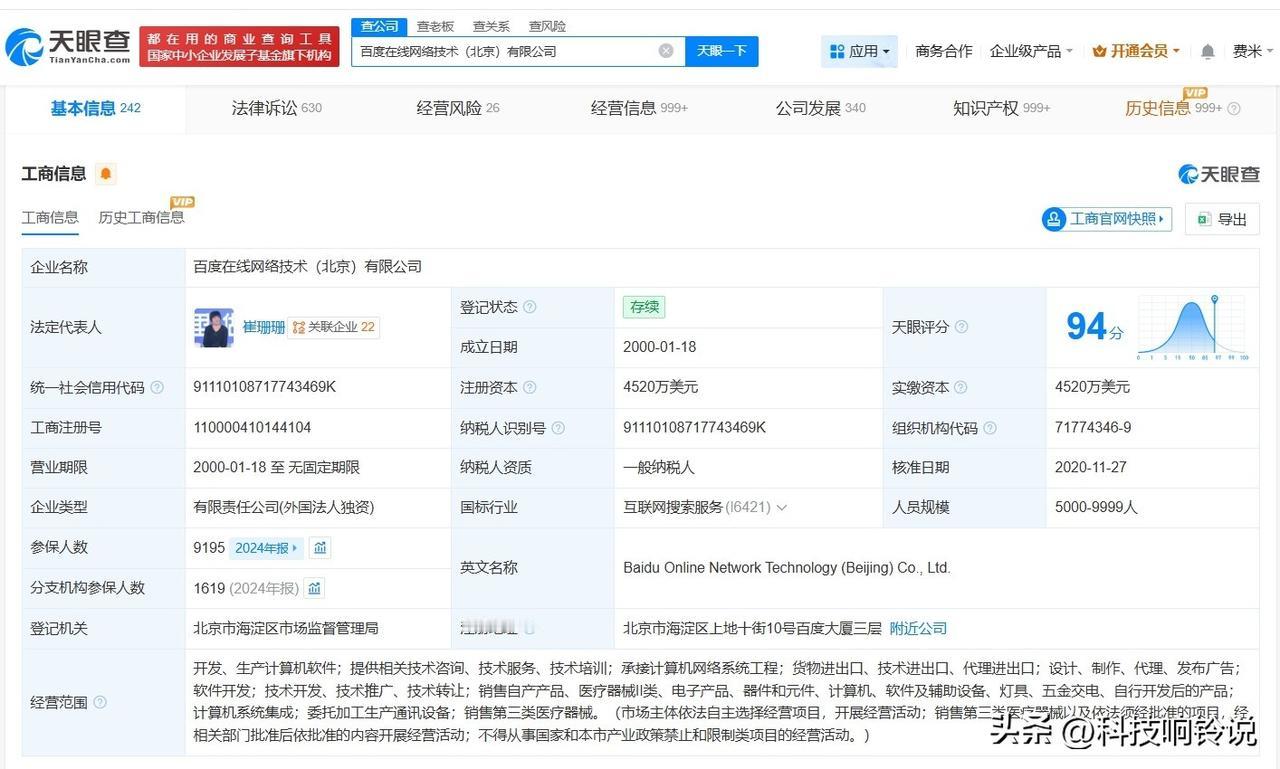This screenshot has height=769, width=1280.
Task: Switch to the 知识产权 tab
Action: click(1002, 109)
